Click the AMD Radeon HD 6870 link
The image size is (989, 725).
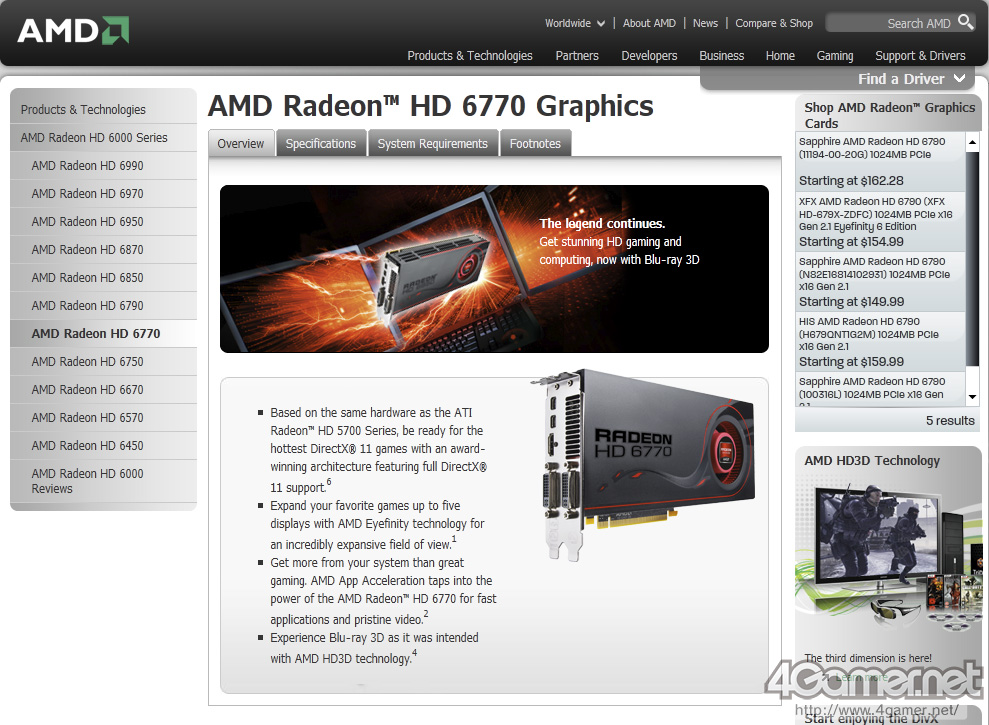click(87, 250)
